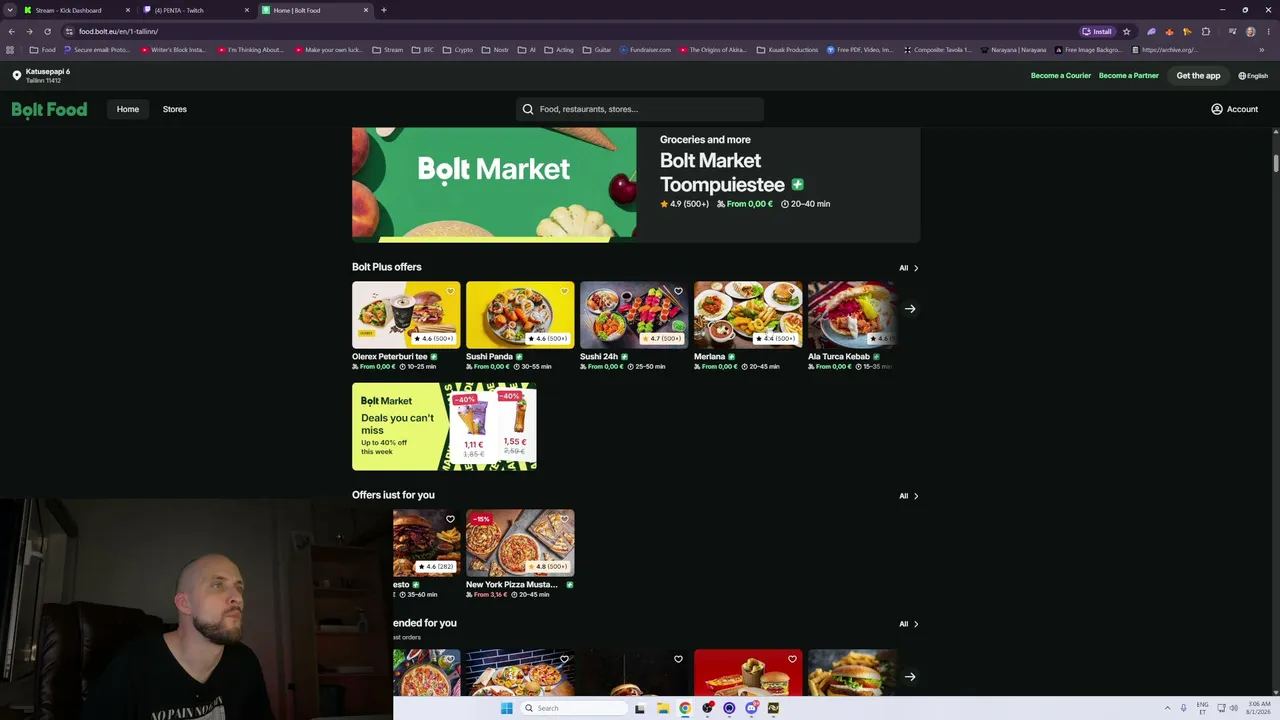Image resolution: width=1280 pixels, height=720 pixels.
Task: Click the Get the app button
Action: (x=1198, y=76)
